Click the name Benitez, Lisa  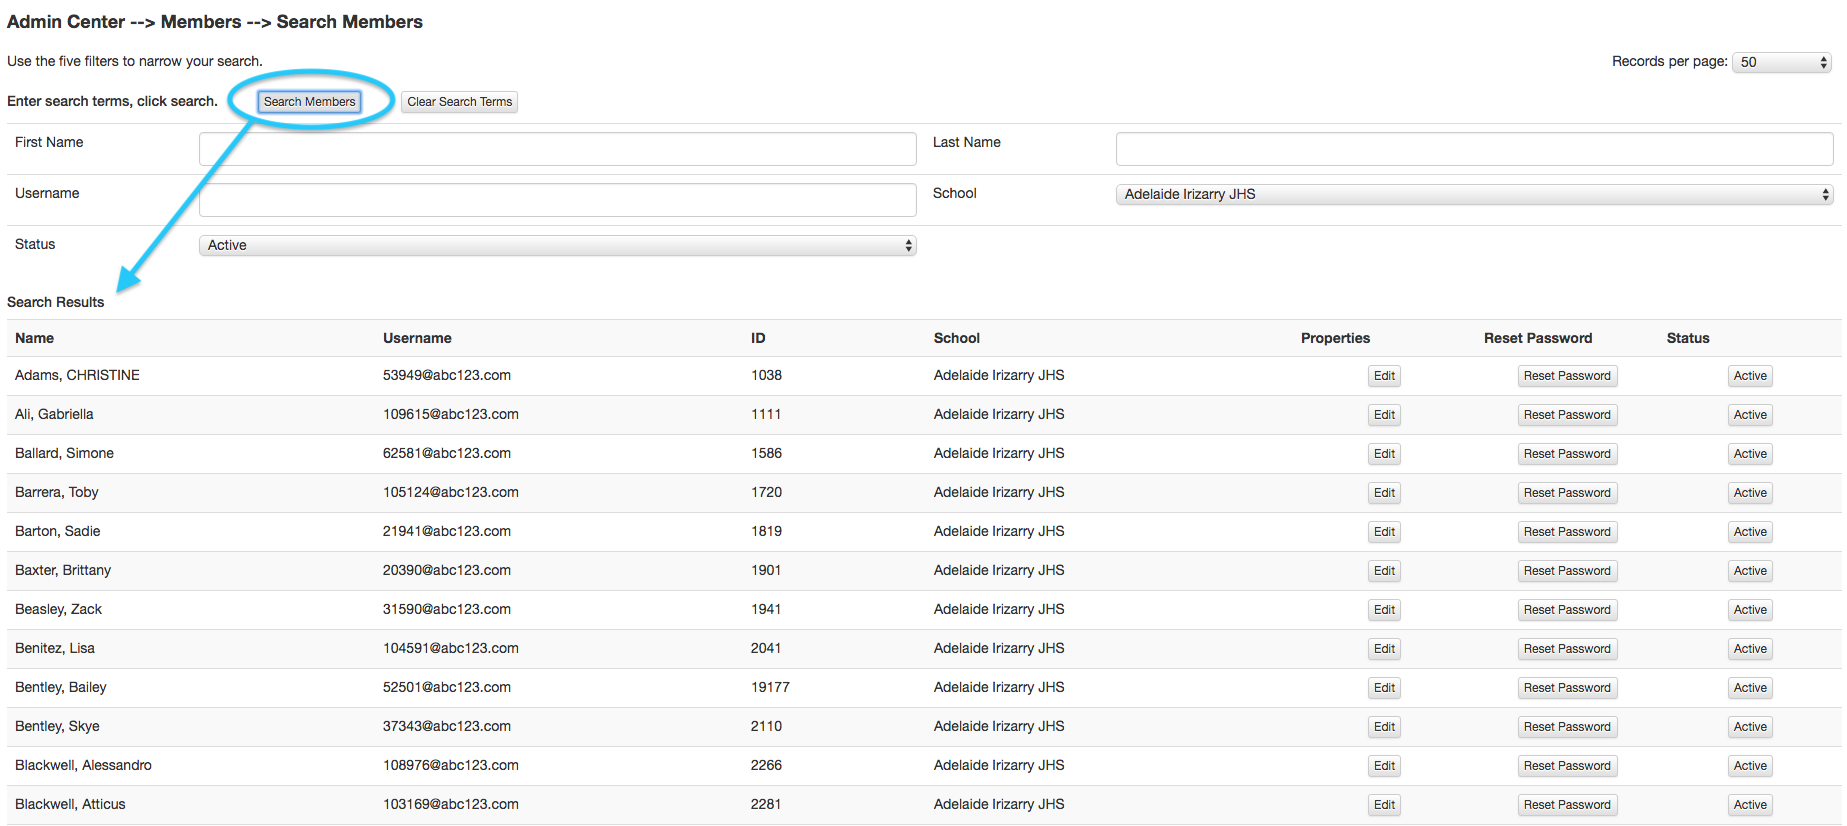tap(55, 648)
